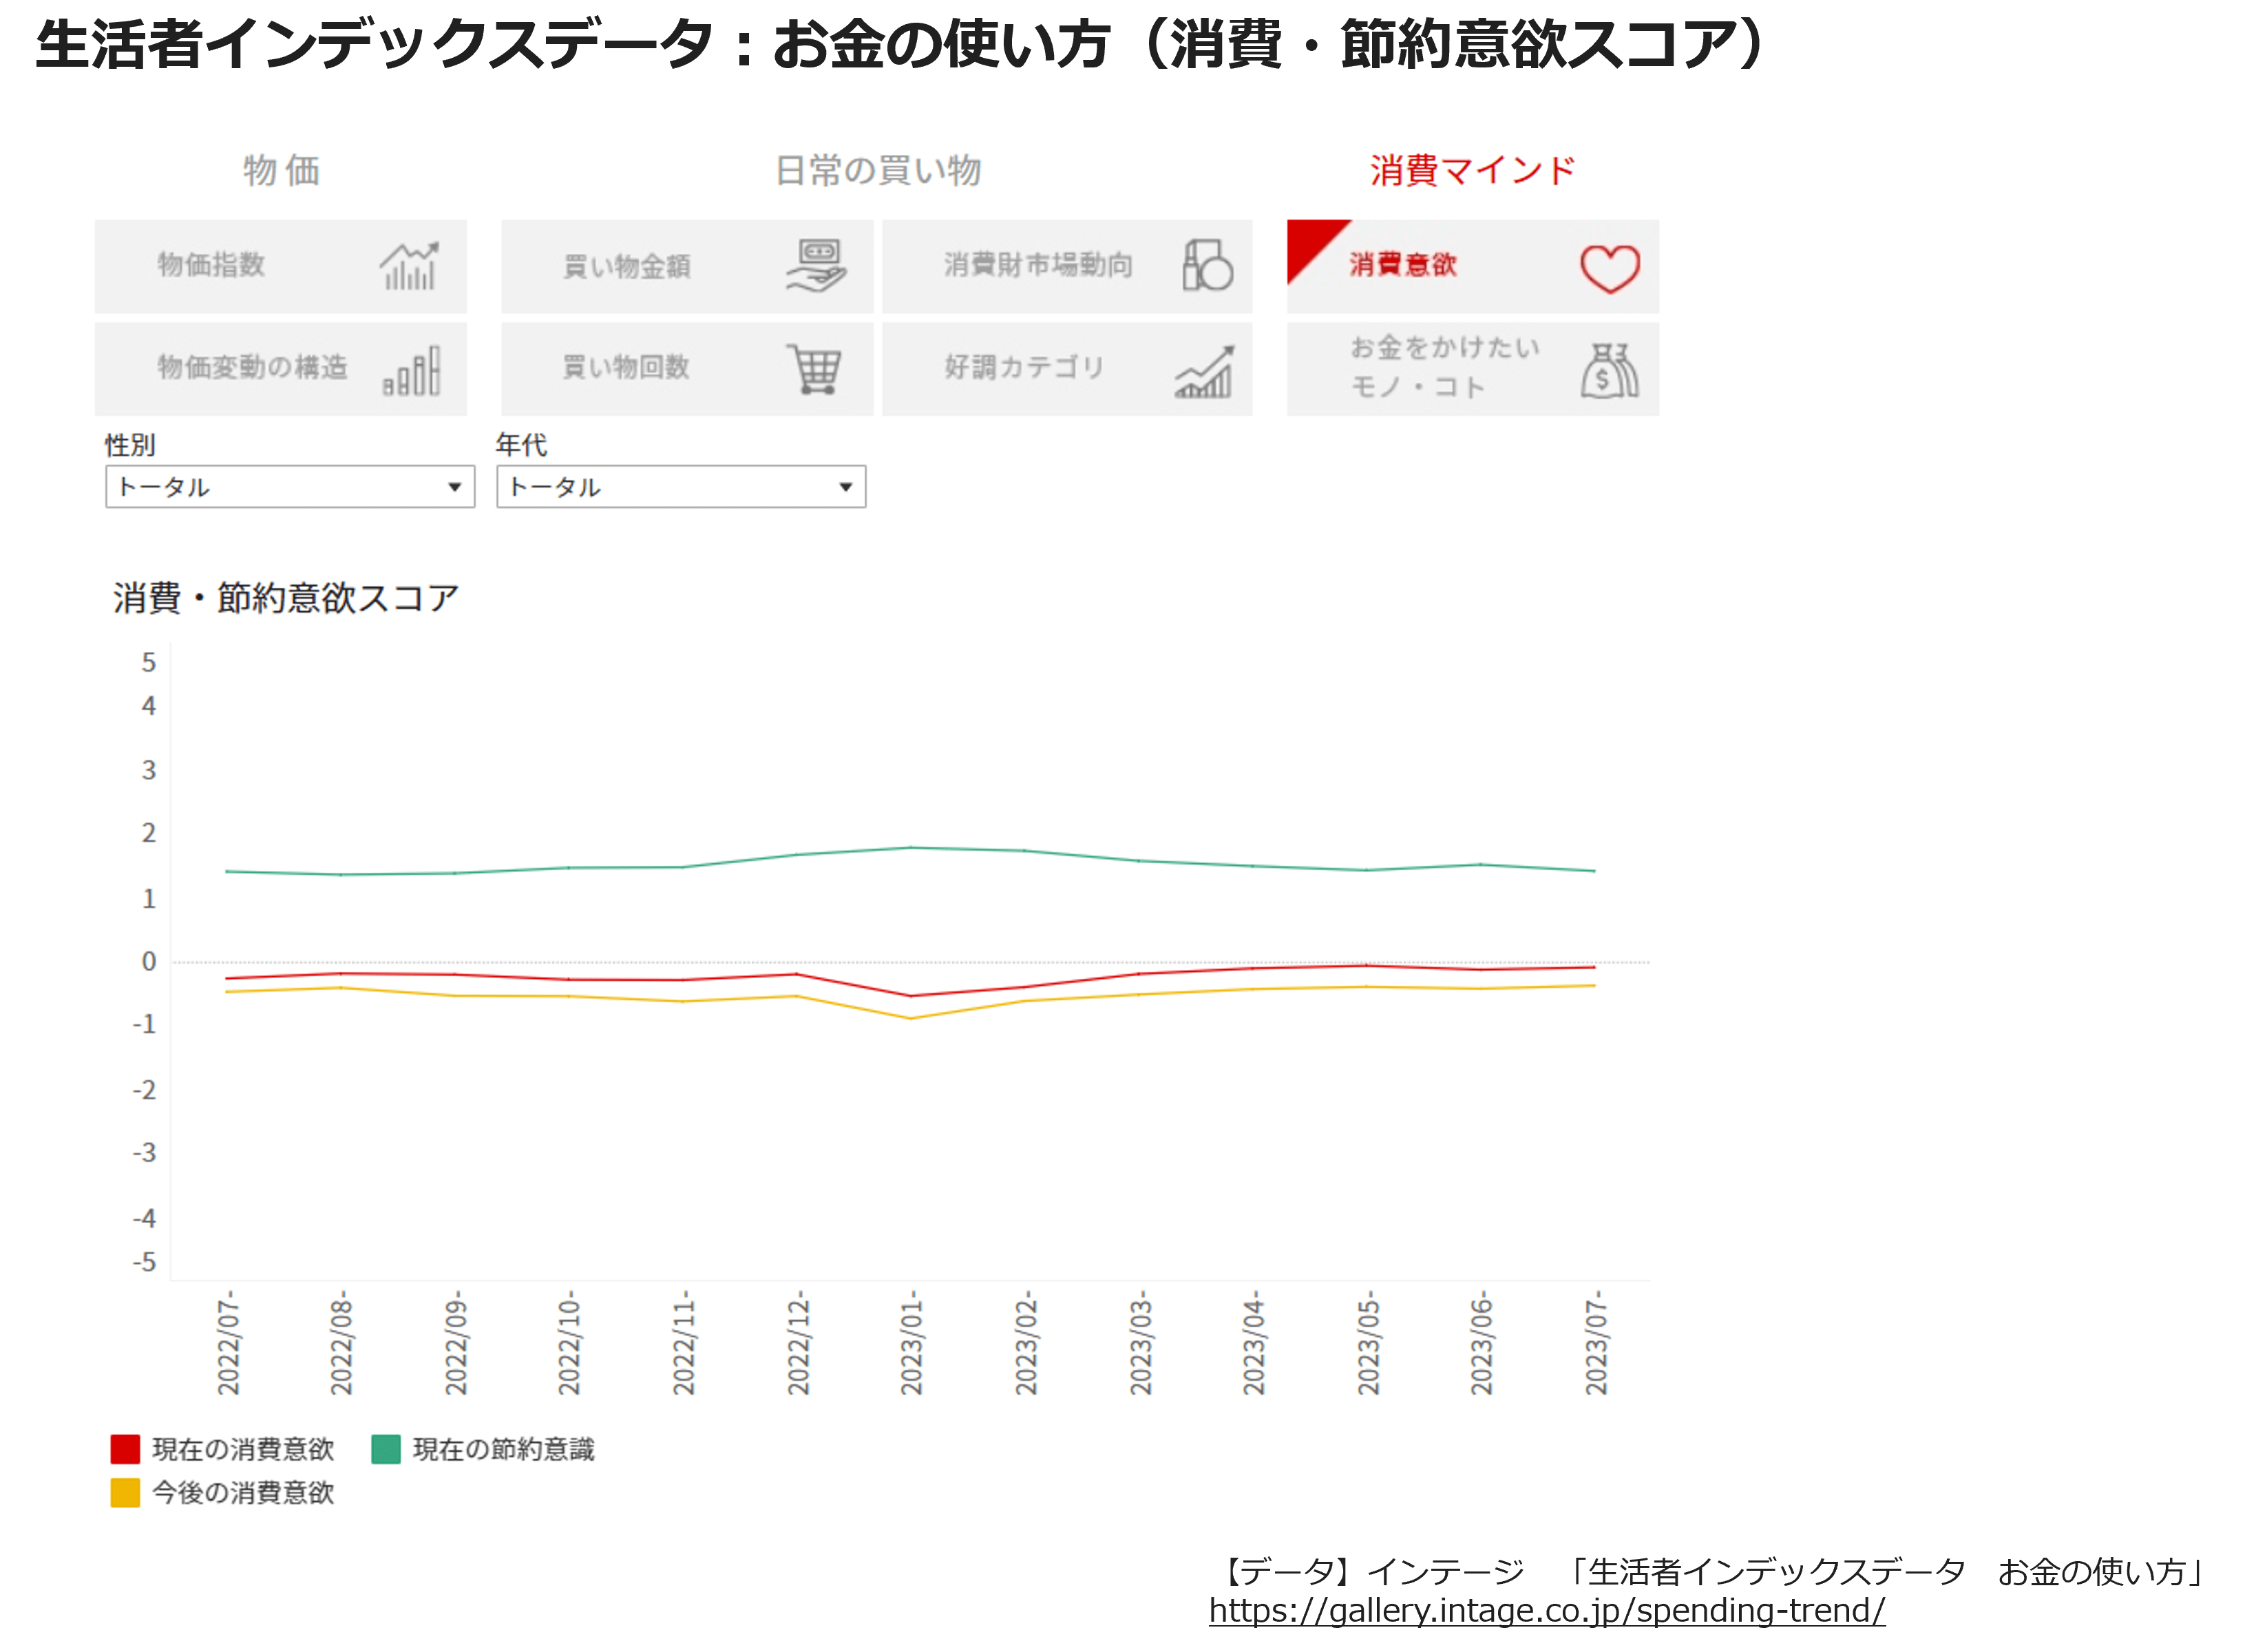
Task: Click the 性別 filter label
Action: (x=130, y=445)
